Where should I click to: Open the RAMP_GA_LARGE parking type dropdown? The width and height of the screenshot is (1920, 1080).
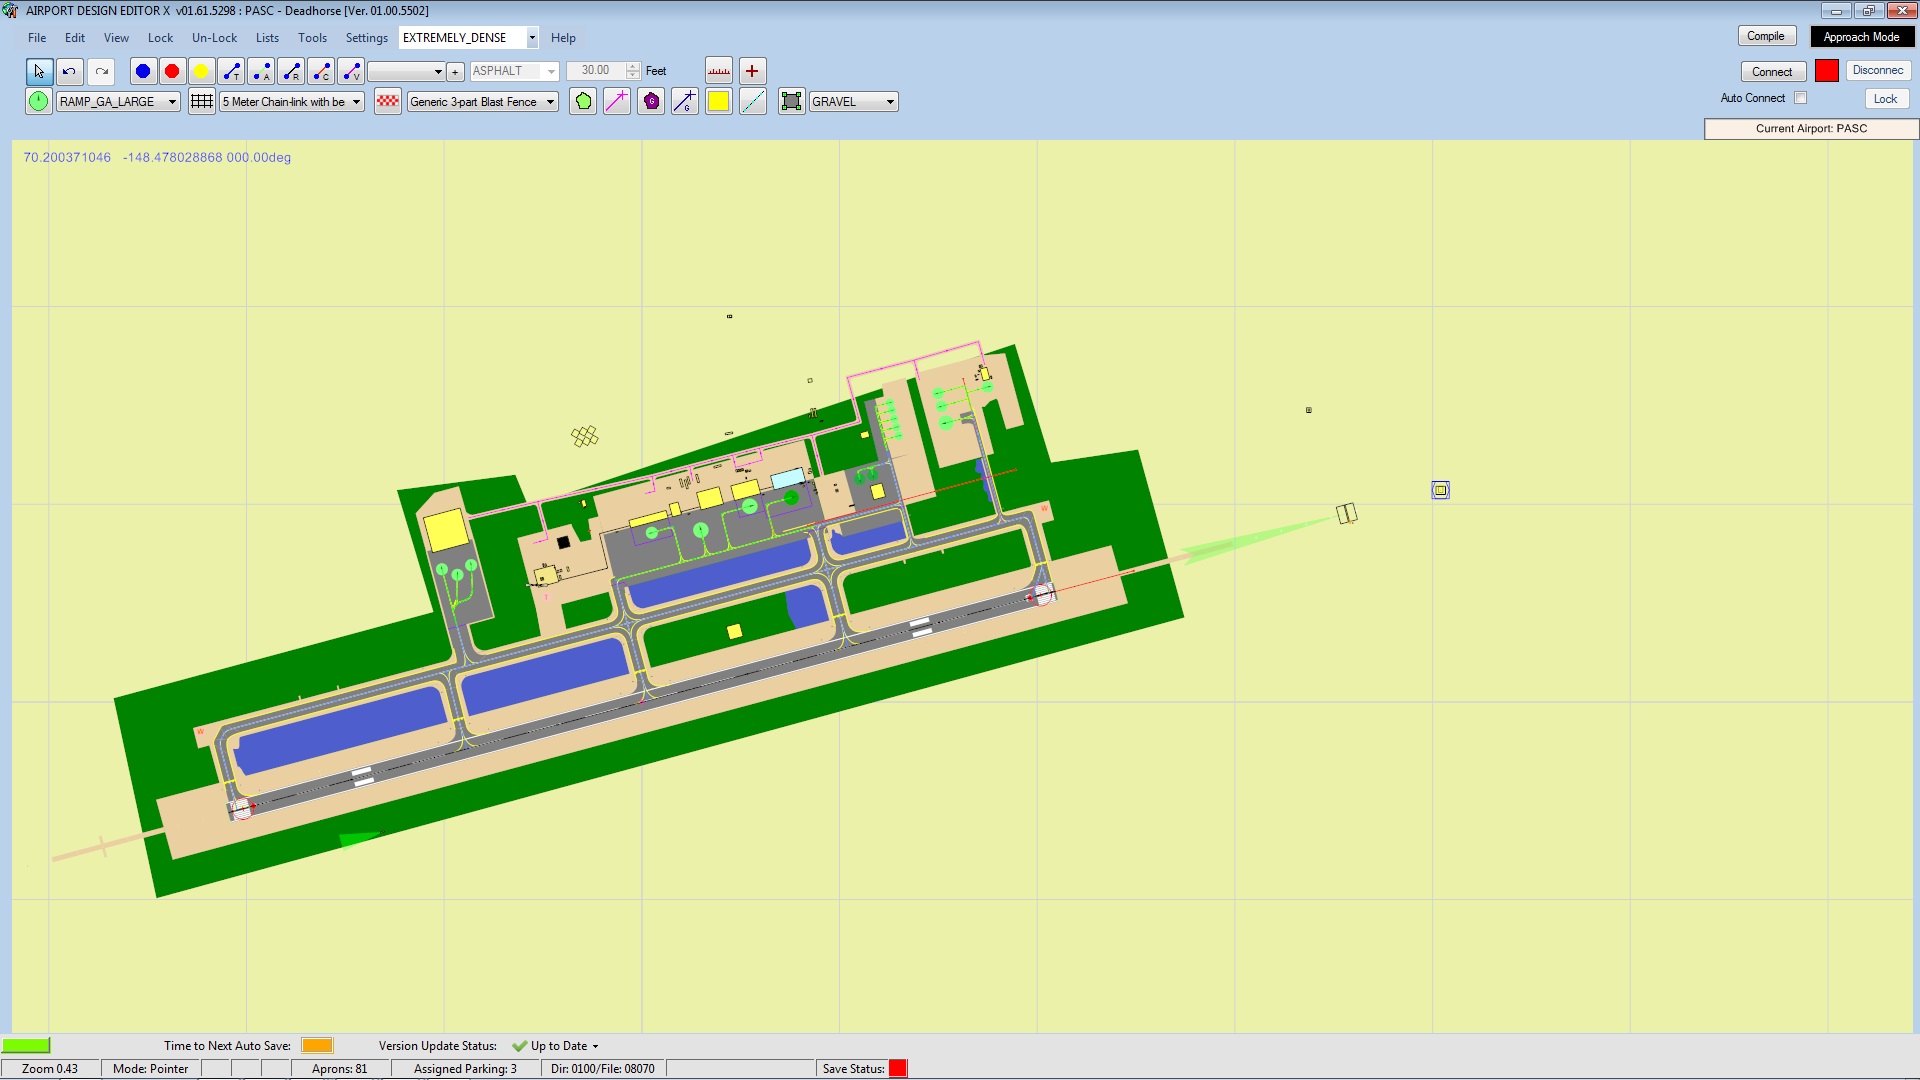(172, 102)
